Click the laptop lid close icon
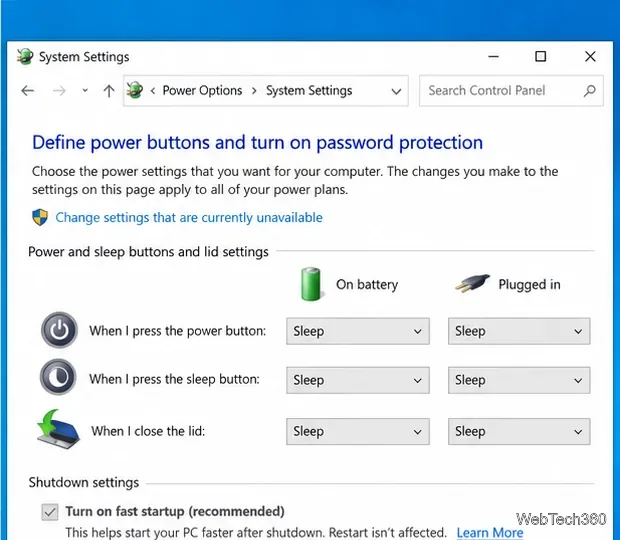The image size is (620, 540). (59, 429)
